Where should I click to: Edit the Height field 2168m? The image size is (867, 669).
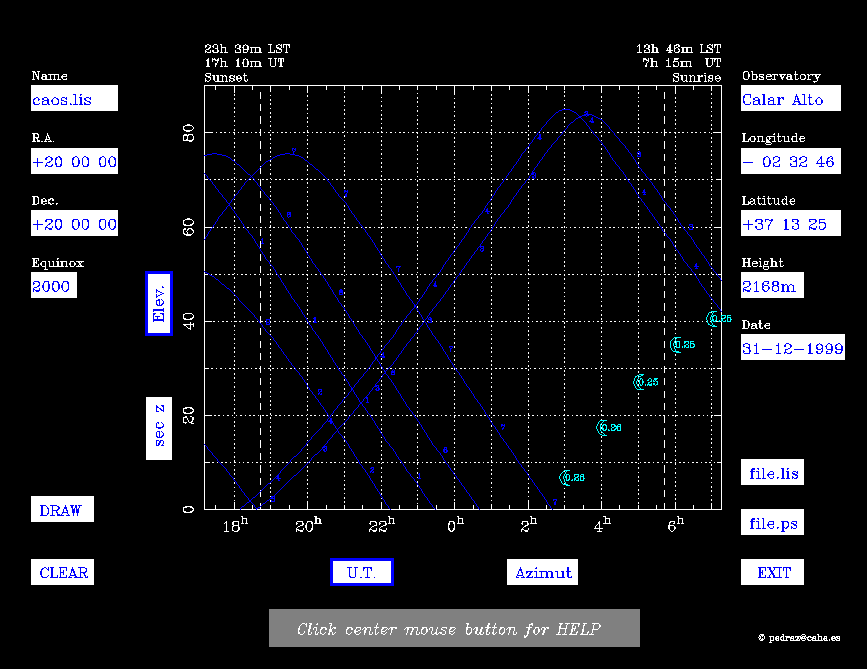[x=772, y=285]
